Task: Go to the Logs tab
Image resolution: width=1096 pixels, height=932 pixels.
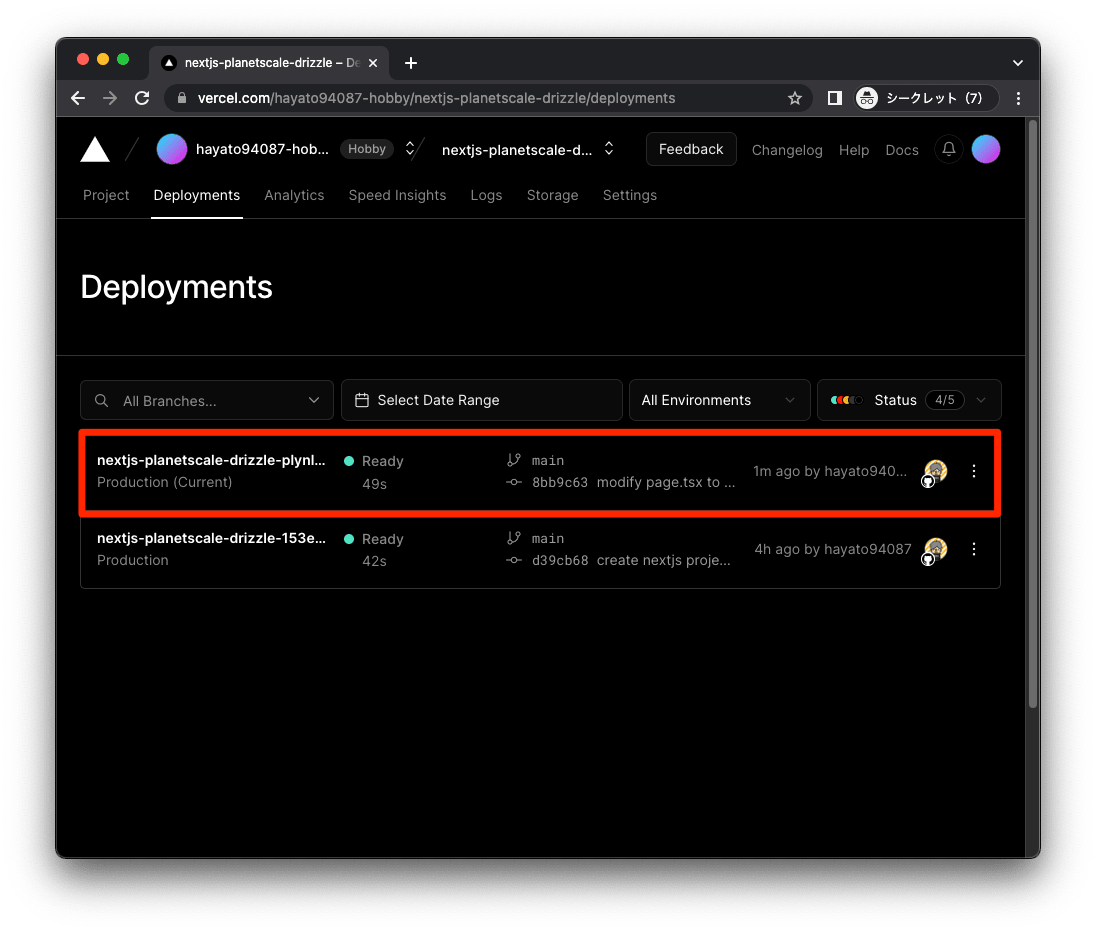Action: [x=486, y=195]
